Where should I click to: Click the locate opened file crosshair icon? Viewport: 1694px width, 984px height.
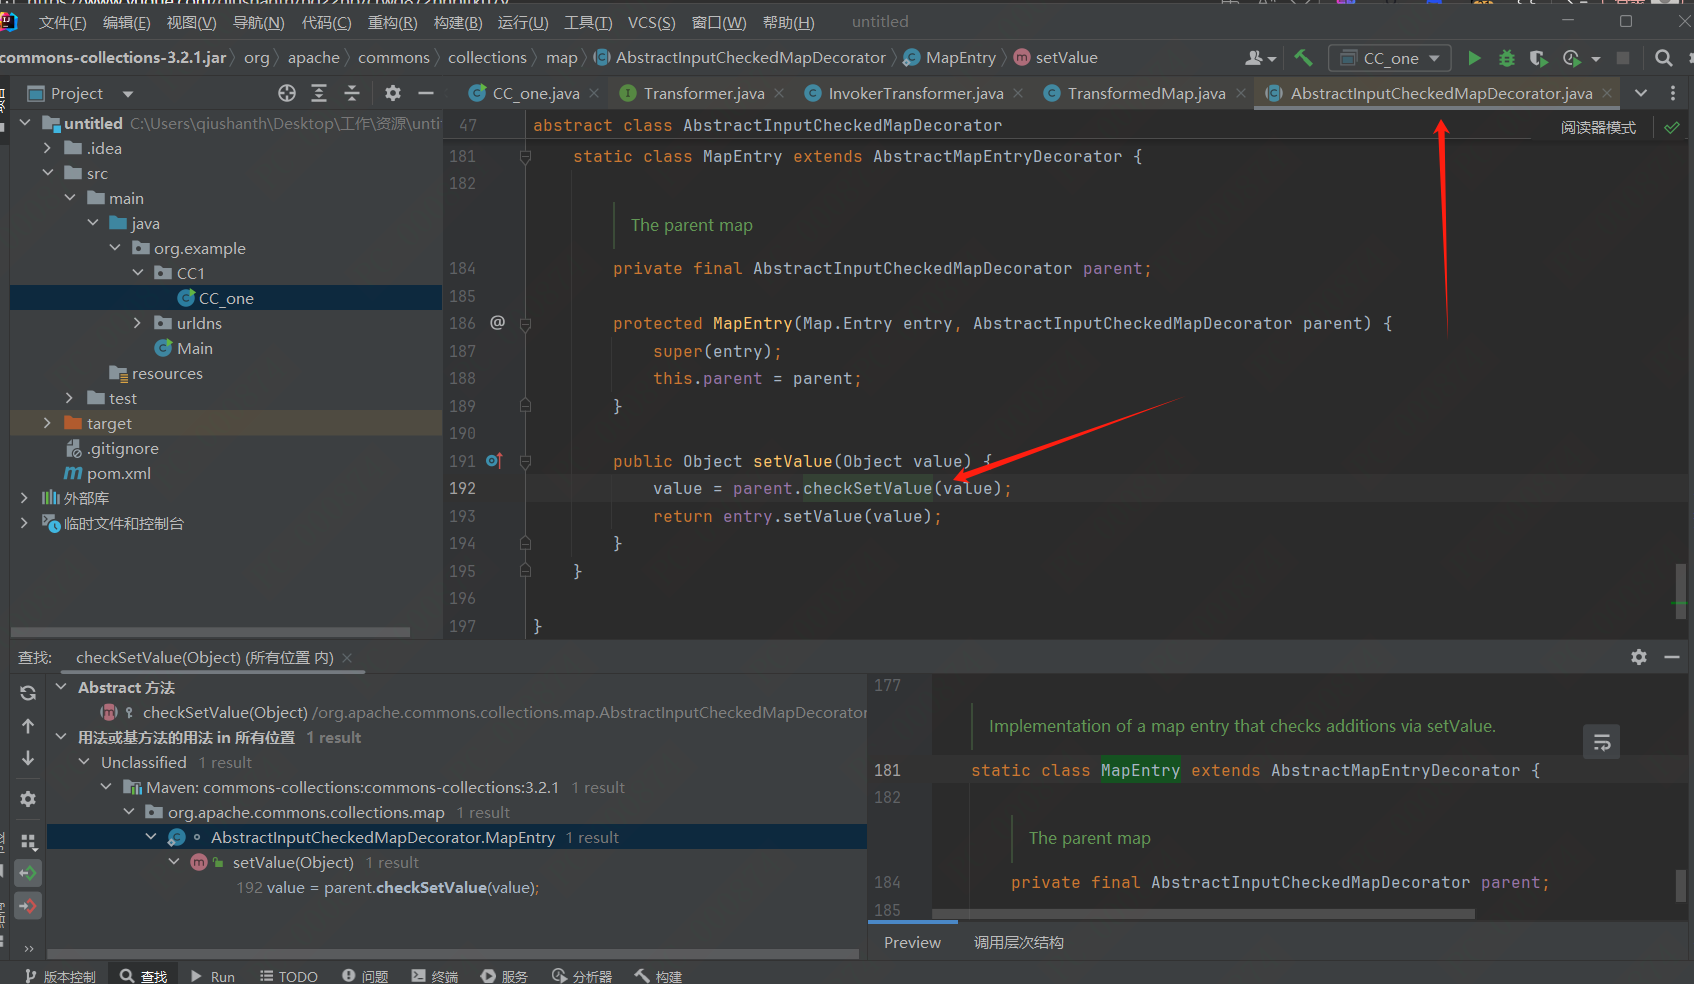click(x=287, y=93)
